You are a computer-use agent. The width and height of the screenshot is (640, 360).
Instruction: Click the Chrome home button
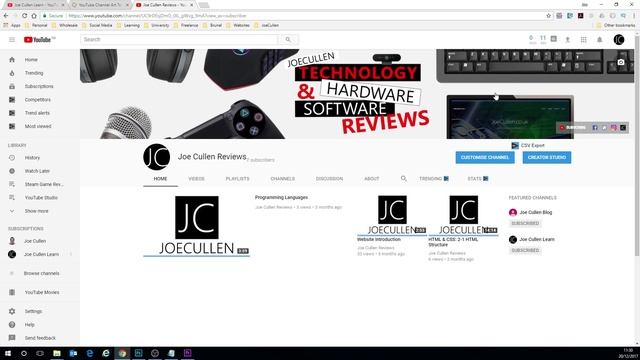pyautogui.click(x=34, y=16)
